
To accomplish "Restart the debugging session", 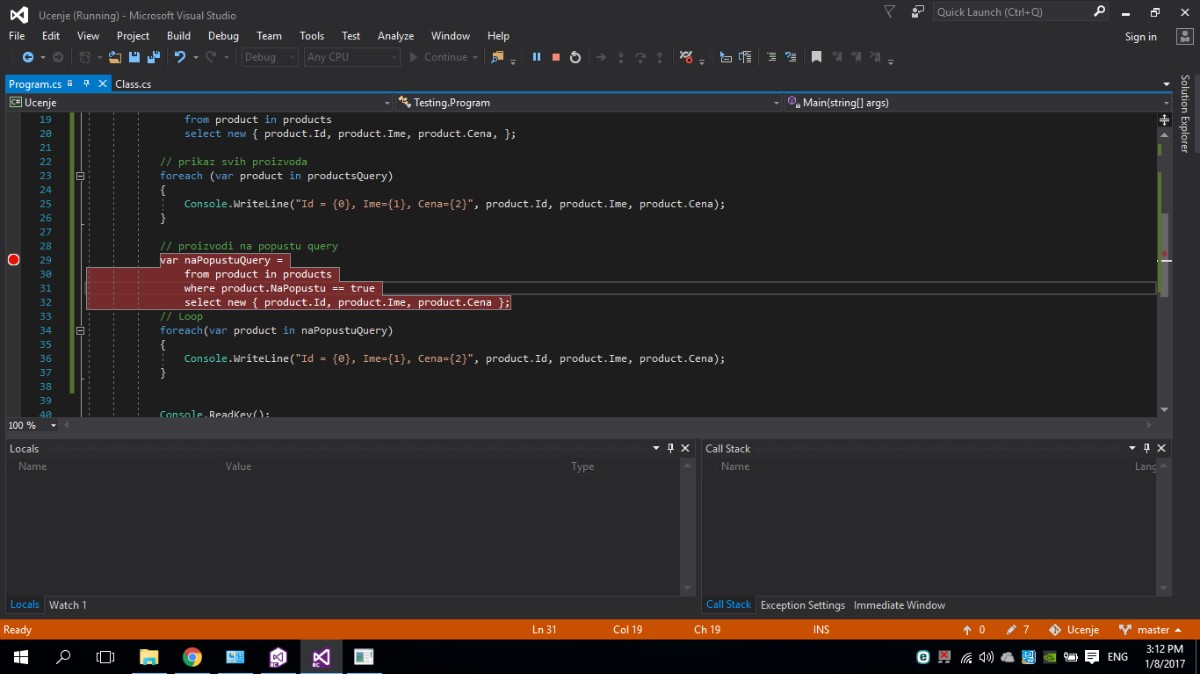I will (575, 57).
